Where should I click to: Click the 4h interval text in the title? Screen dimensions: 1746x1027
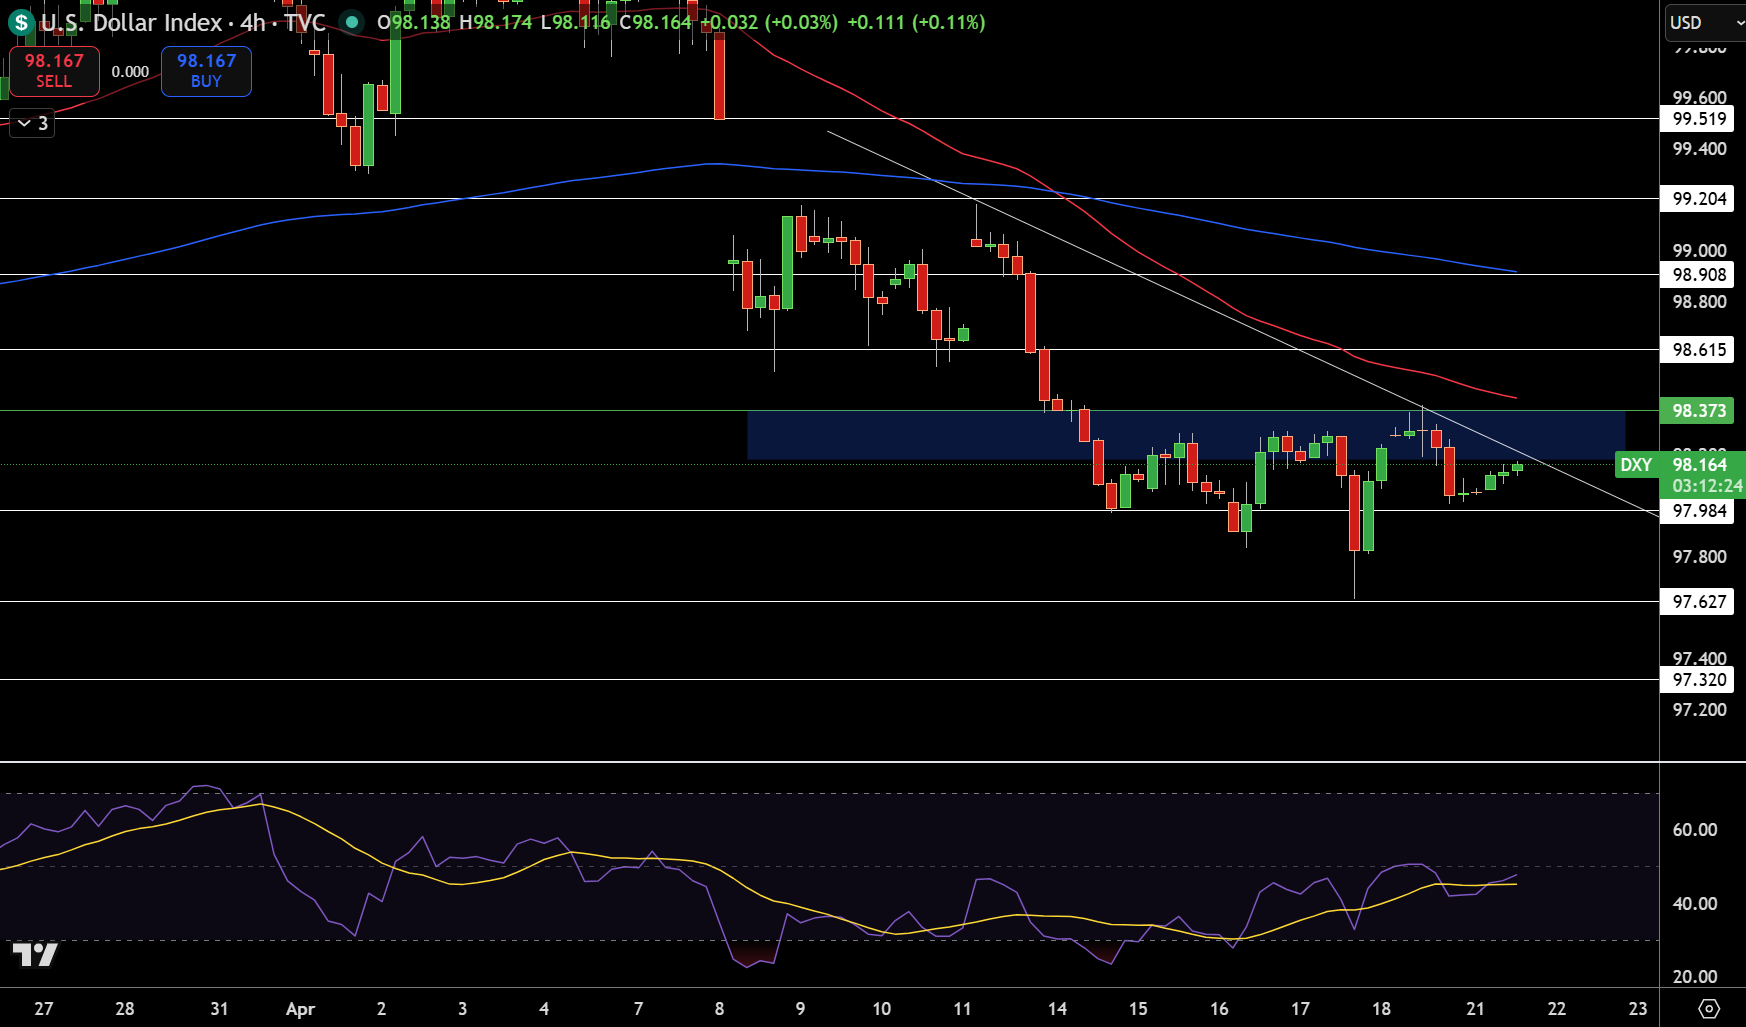pos(253,22)
